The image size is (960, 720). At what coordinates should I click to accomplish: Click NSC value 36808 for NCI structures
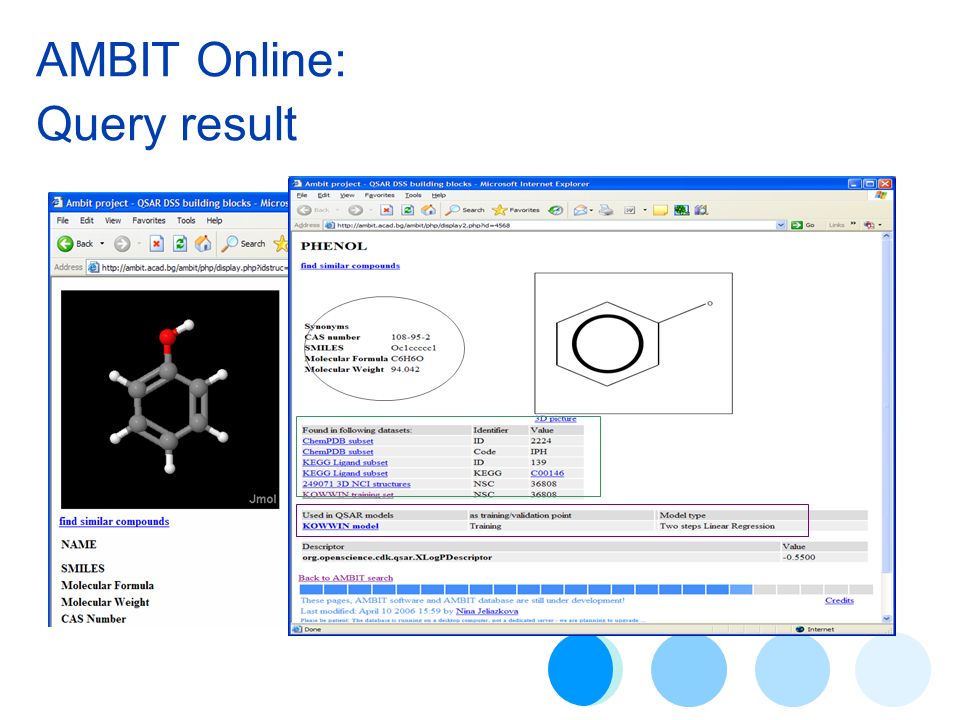click(x=543, y=484)
